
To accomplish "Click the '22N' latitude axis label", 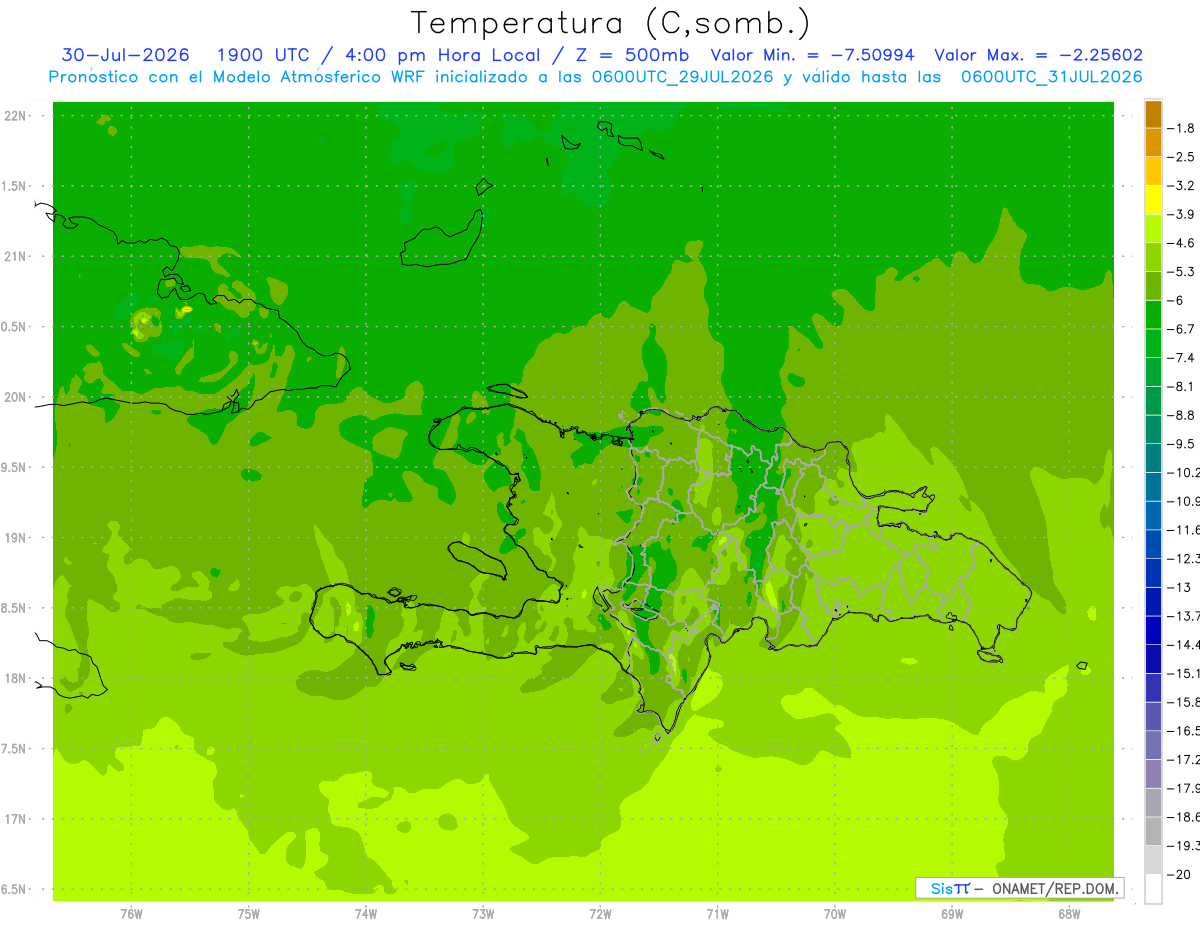I will tap(17, 116).
